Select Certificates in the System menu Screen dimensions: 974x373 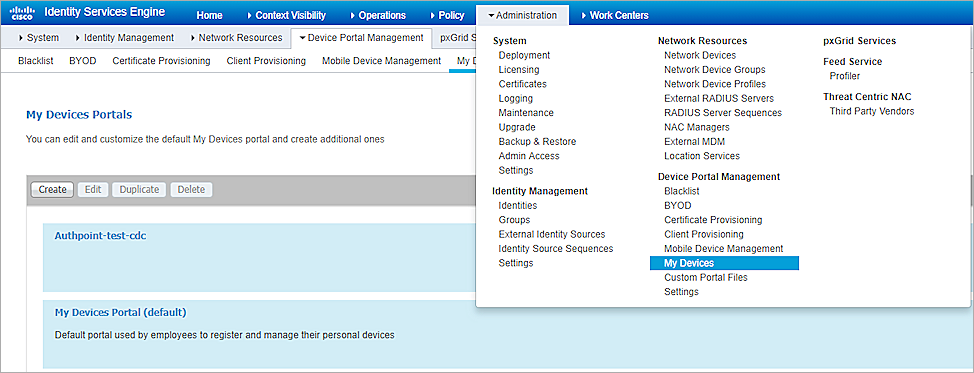click(522, 84)
